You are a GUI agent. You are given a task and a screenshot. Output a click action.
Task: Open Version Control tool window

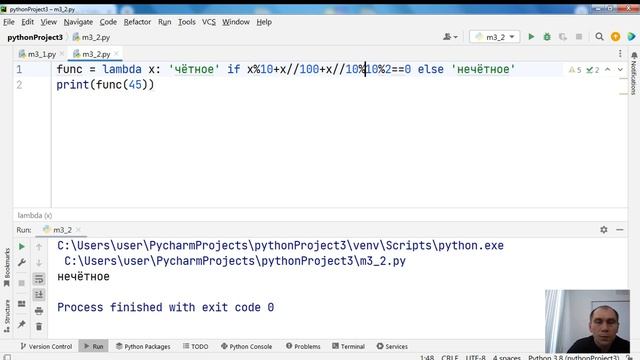coord(46,346)
